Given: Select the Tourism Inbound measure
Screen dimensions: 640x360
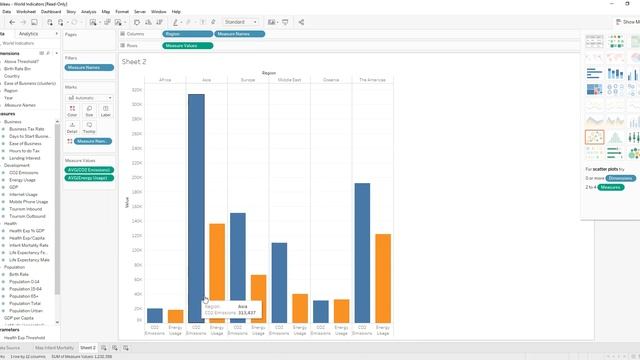Looking at the screenshot, I should coord(25,209).
